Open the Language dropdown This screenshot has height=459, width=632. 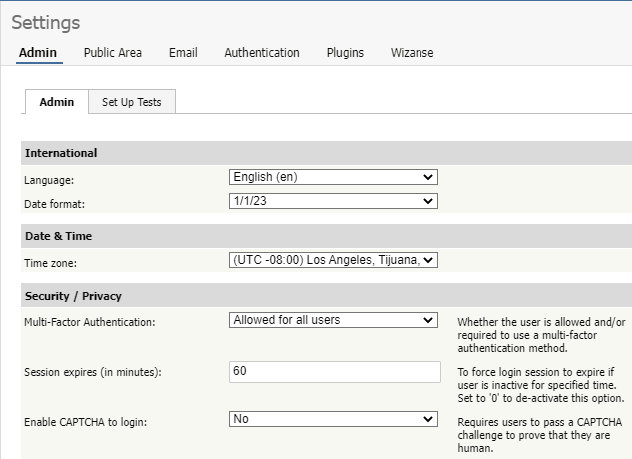coord(333,177)
